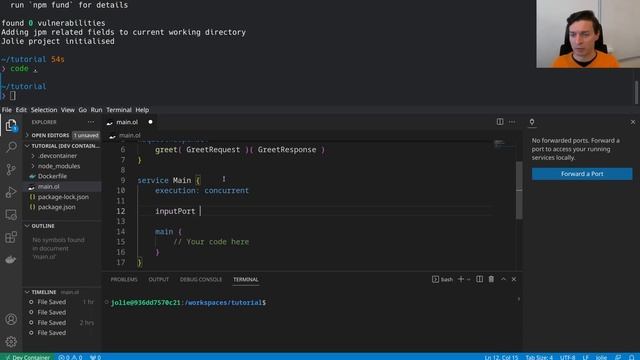
Task: Click the notifications bell in status bar
Action: click(631, 357)
